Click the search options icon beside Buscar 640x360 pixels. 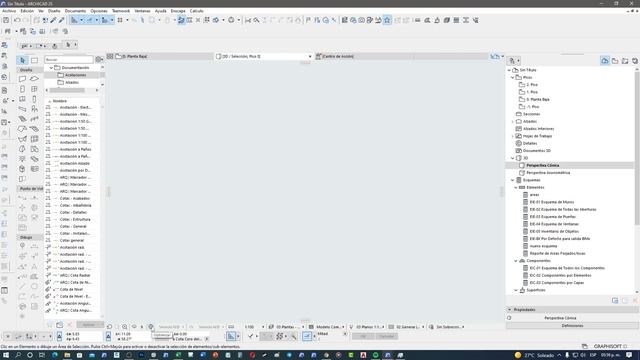point(99,60)
